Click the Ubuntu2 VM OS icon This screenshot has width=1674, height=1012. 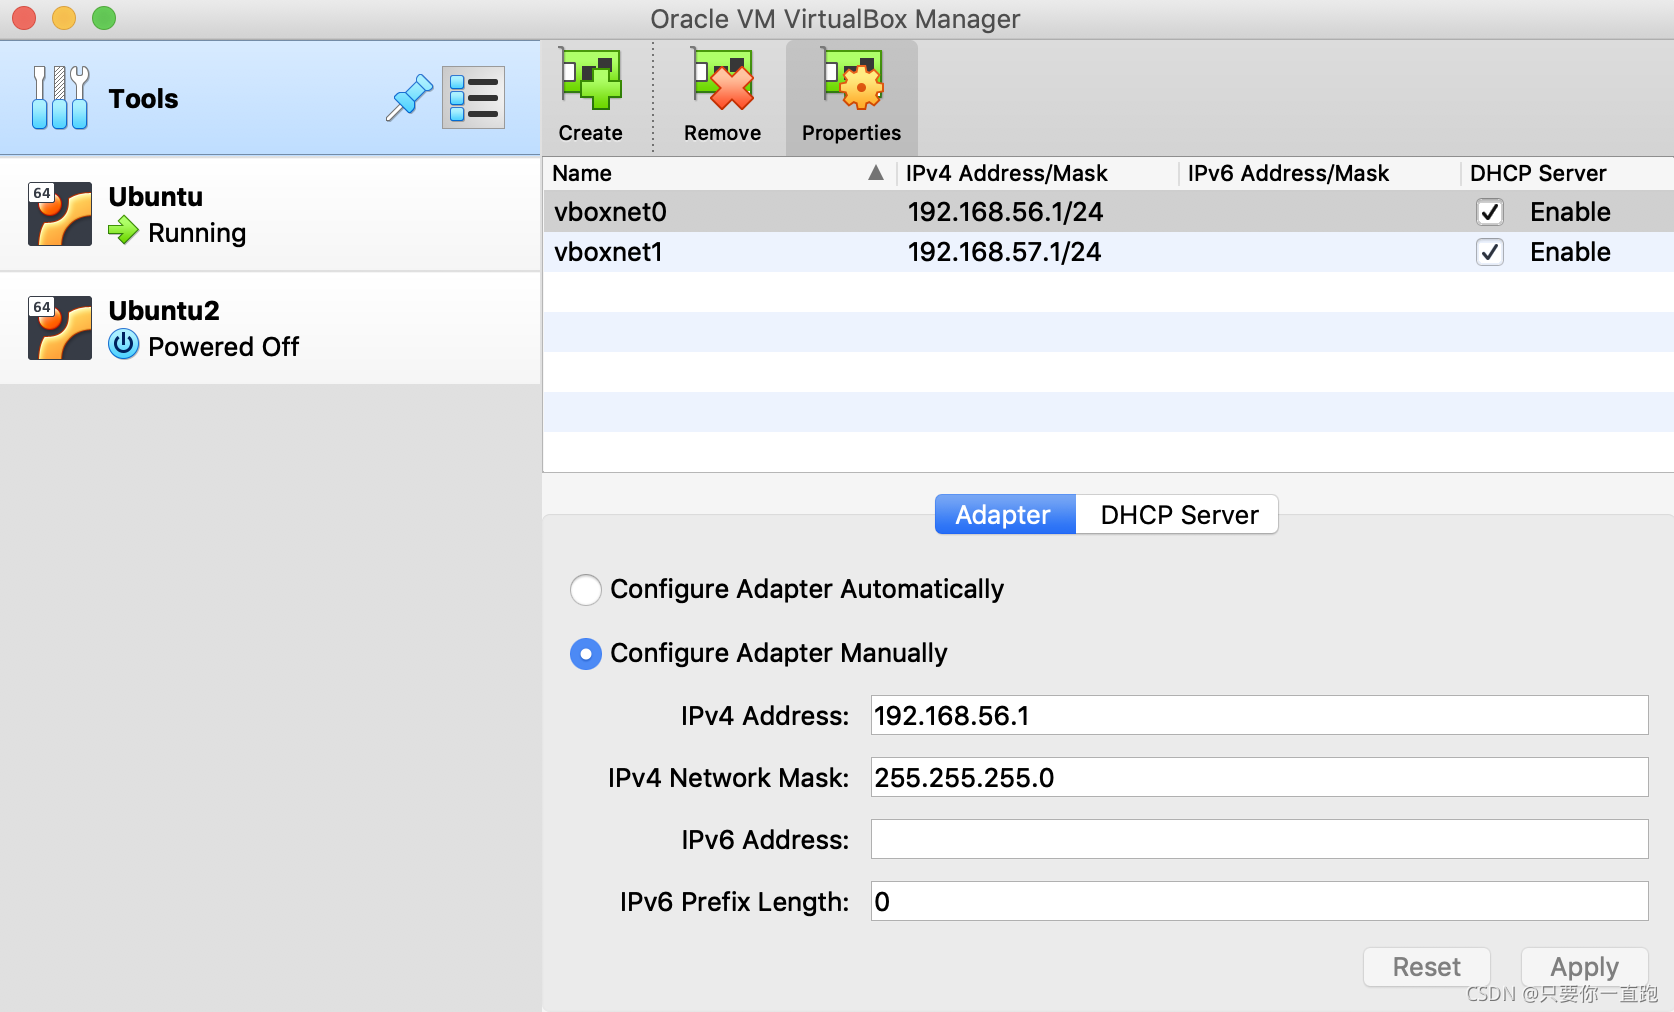click(60, 328)
